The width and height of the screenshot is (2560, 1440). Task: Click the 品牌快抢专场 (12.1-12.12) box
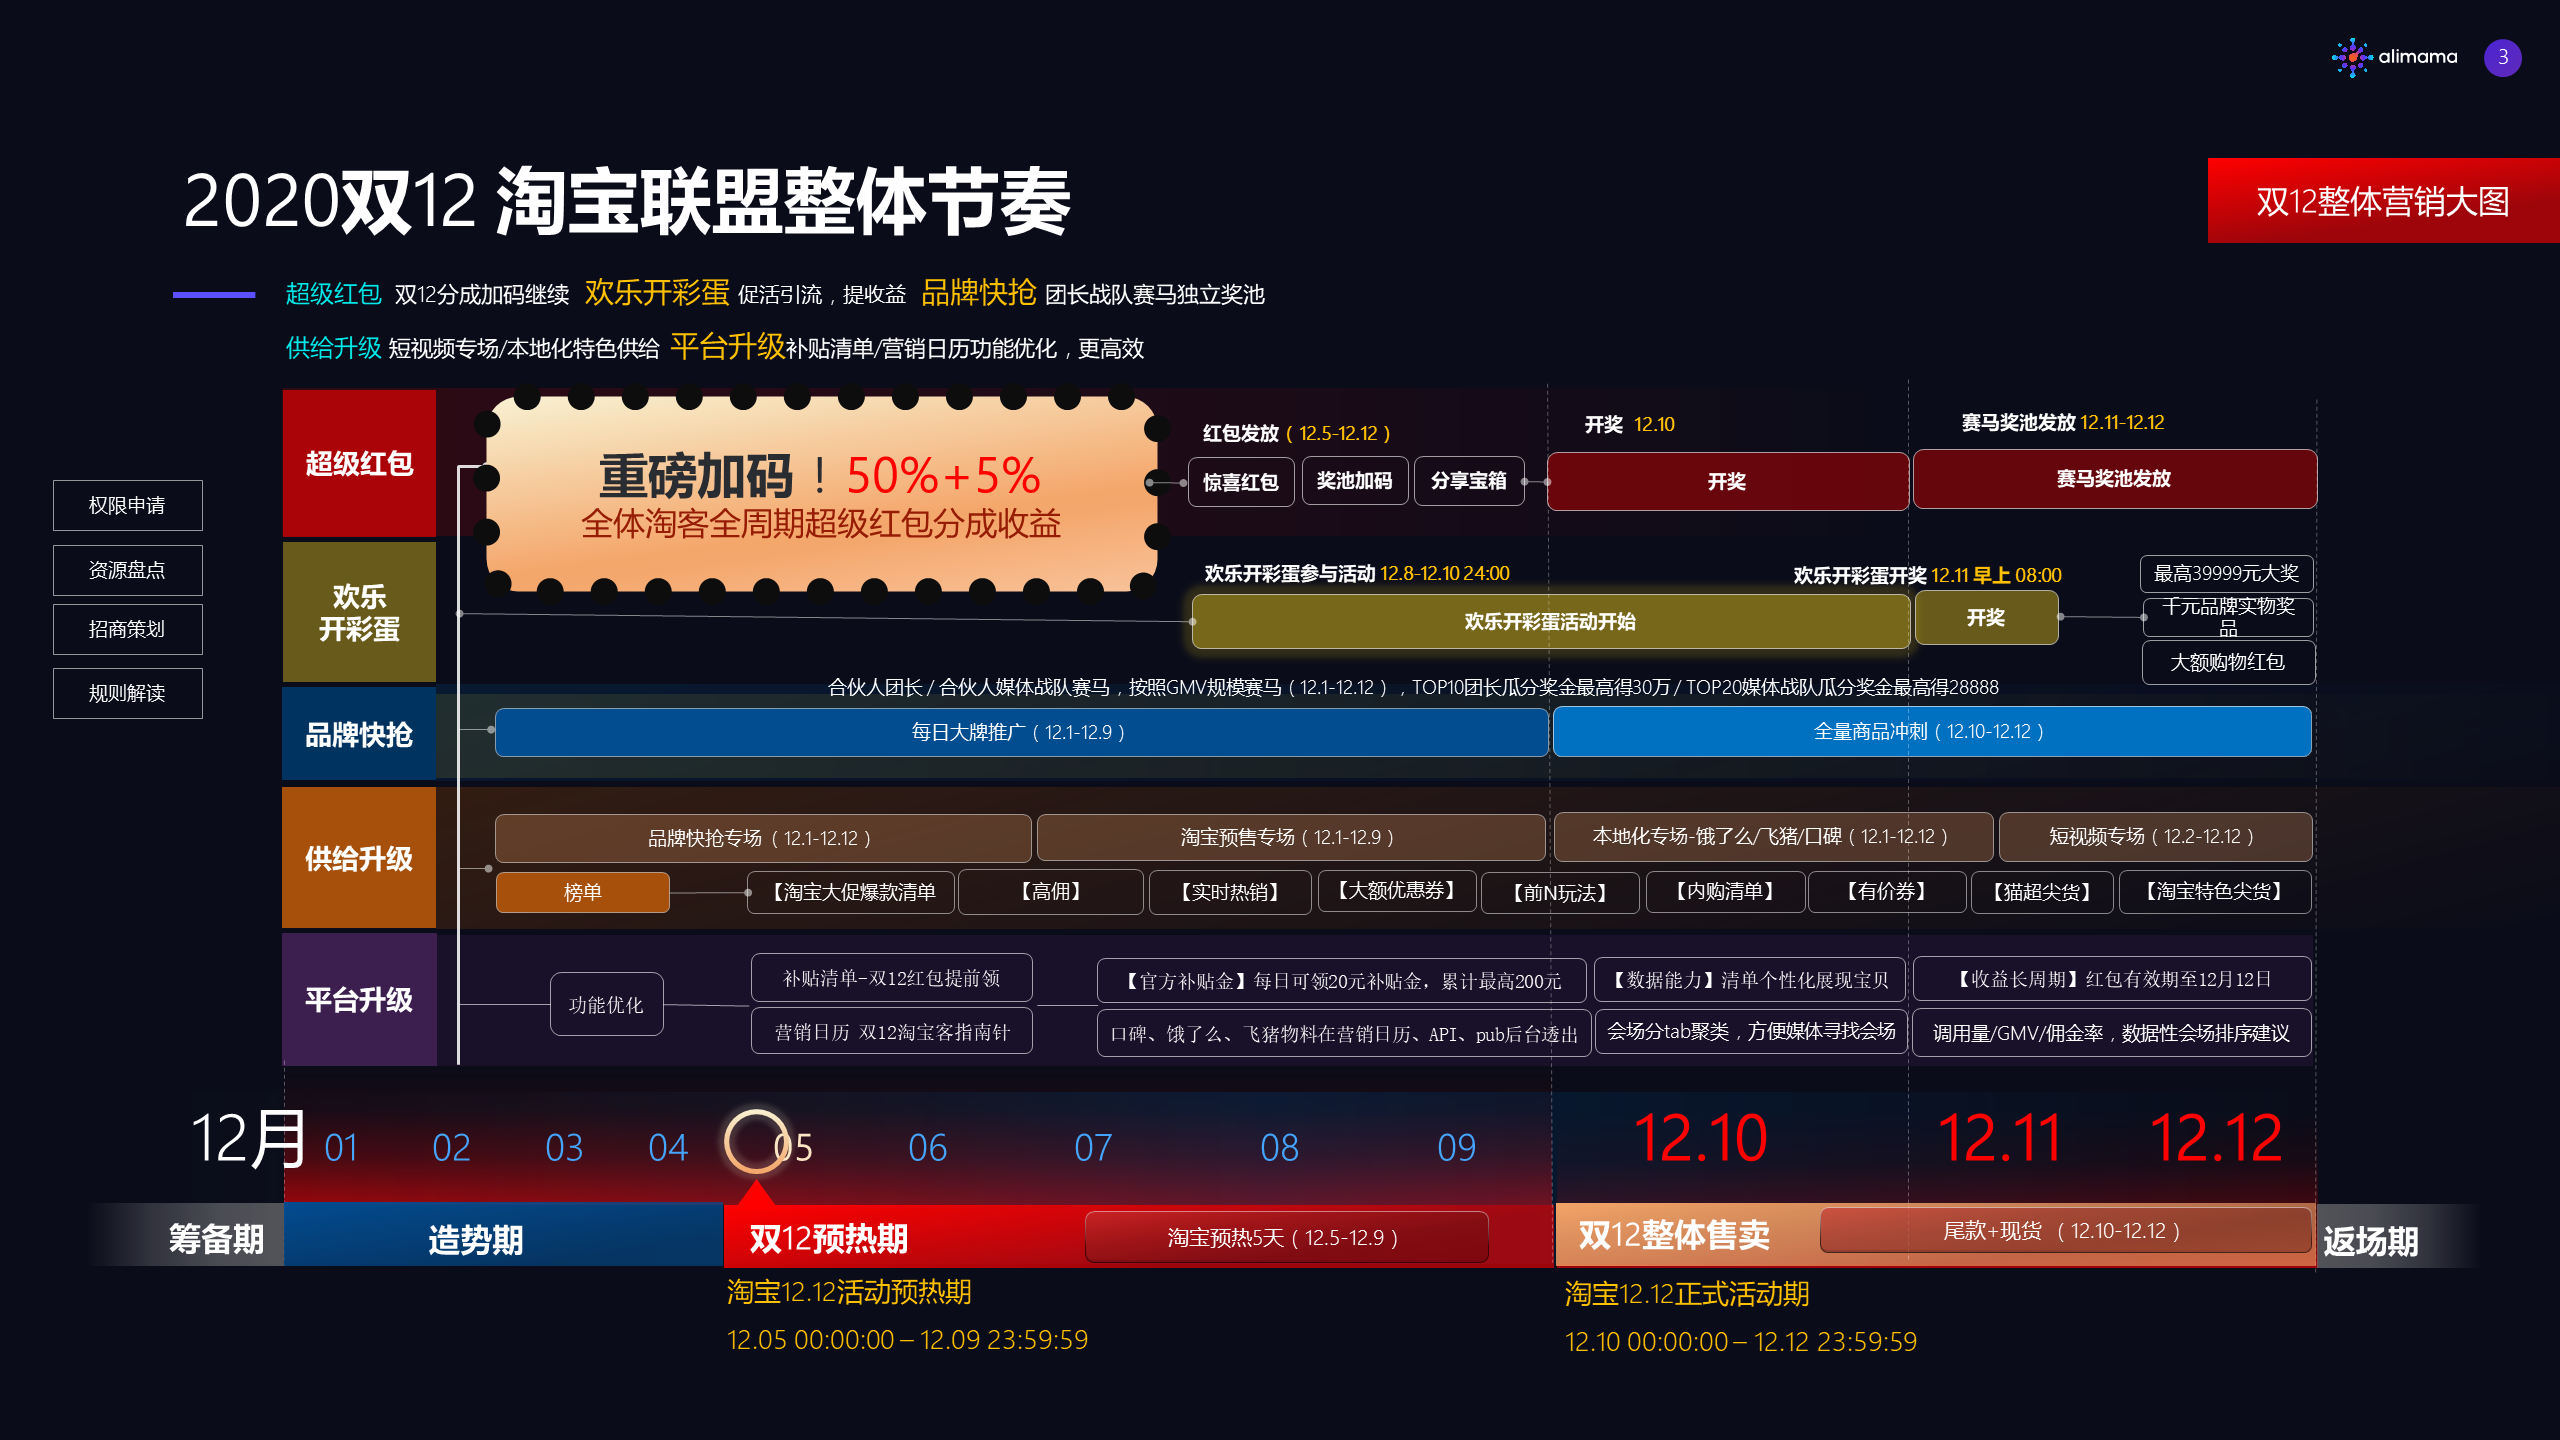[762, 838]
